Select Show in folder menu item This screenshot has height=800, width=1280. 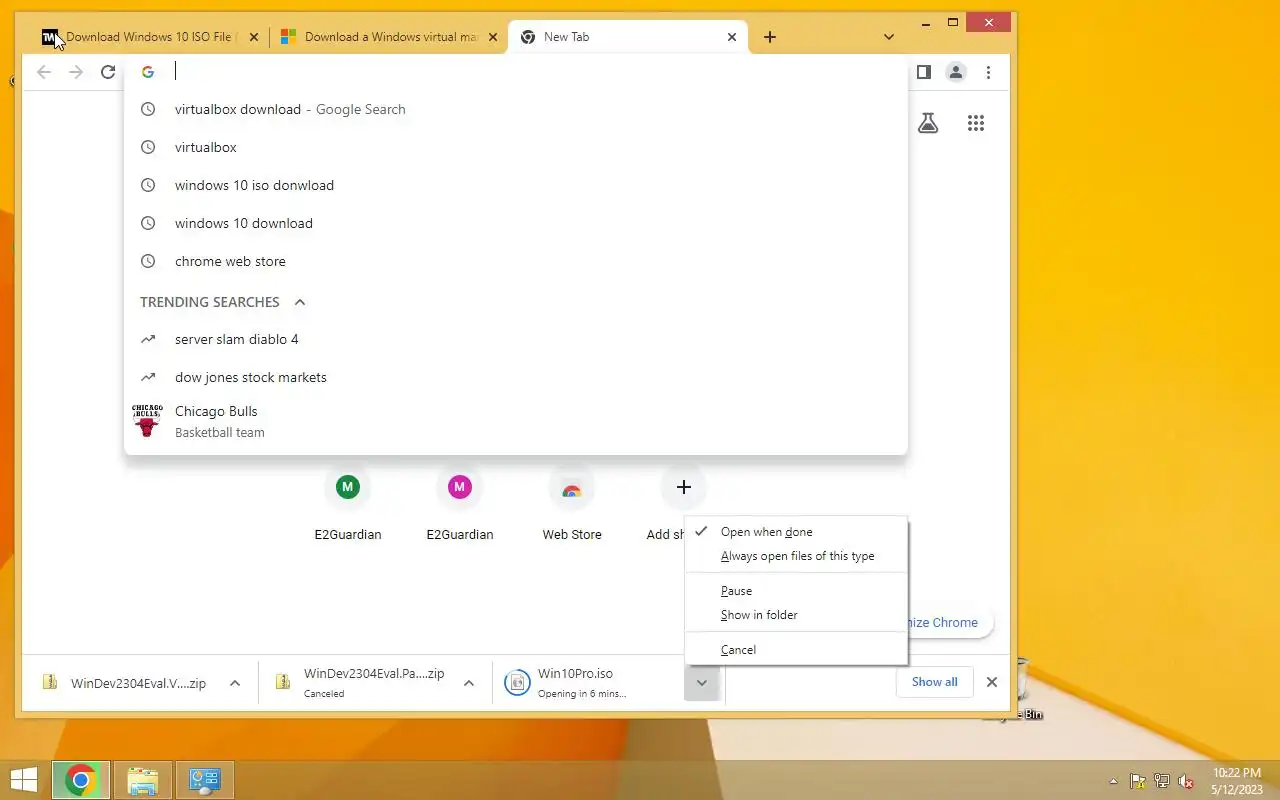[797, 615]
